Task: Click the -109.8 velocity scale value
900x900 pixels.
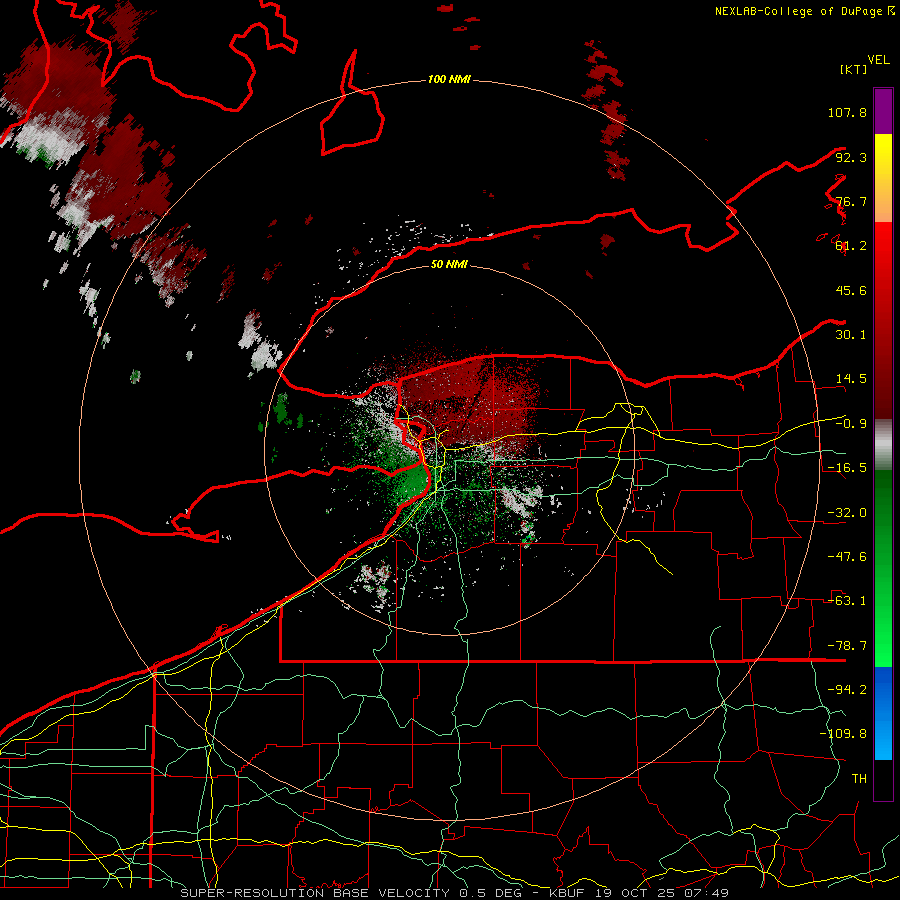Action: [x=843, y=734]
